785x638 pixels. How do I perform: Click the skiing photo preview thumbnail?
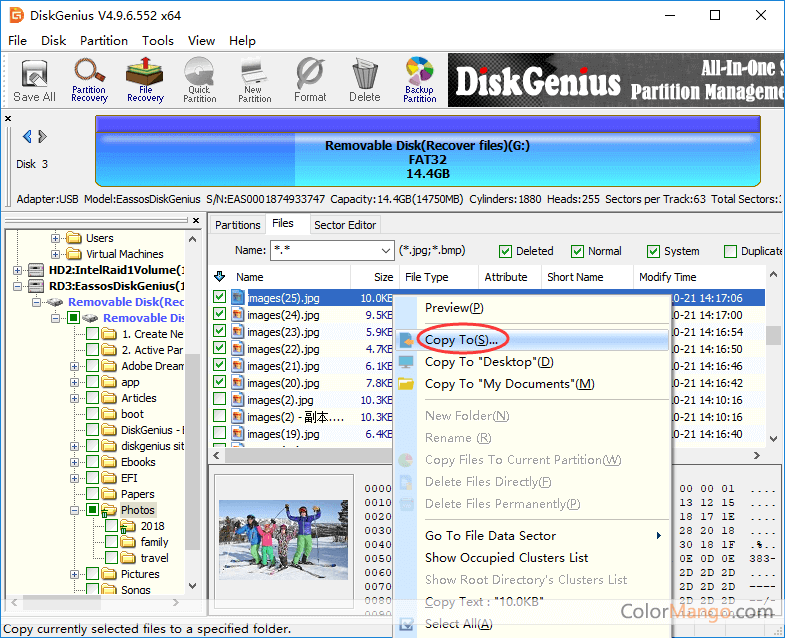coord(282,540)
